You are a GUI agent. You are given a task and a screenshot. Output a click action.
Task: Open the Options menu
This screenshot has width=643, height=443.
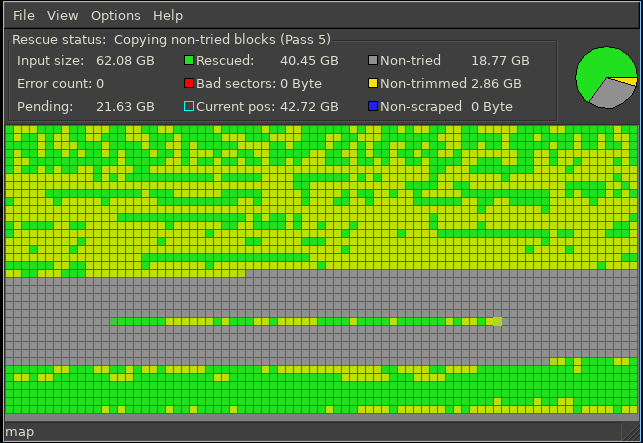coord(115,15)
